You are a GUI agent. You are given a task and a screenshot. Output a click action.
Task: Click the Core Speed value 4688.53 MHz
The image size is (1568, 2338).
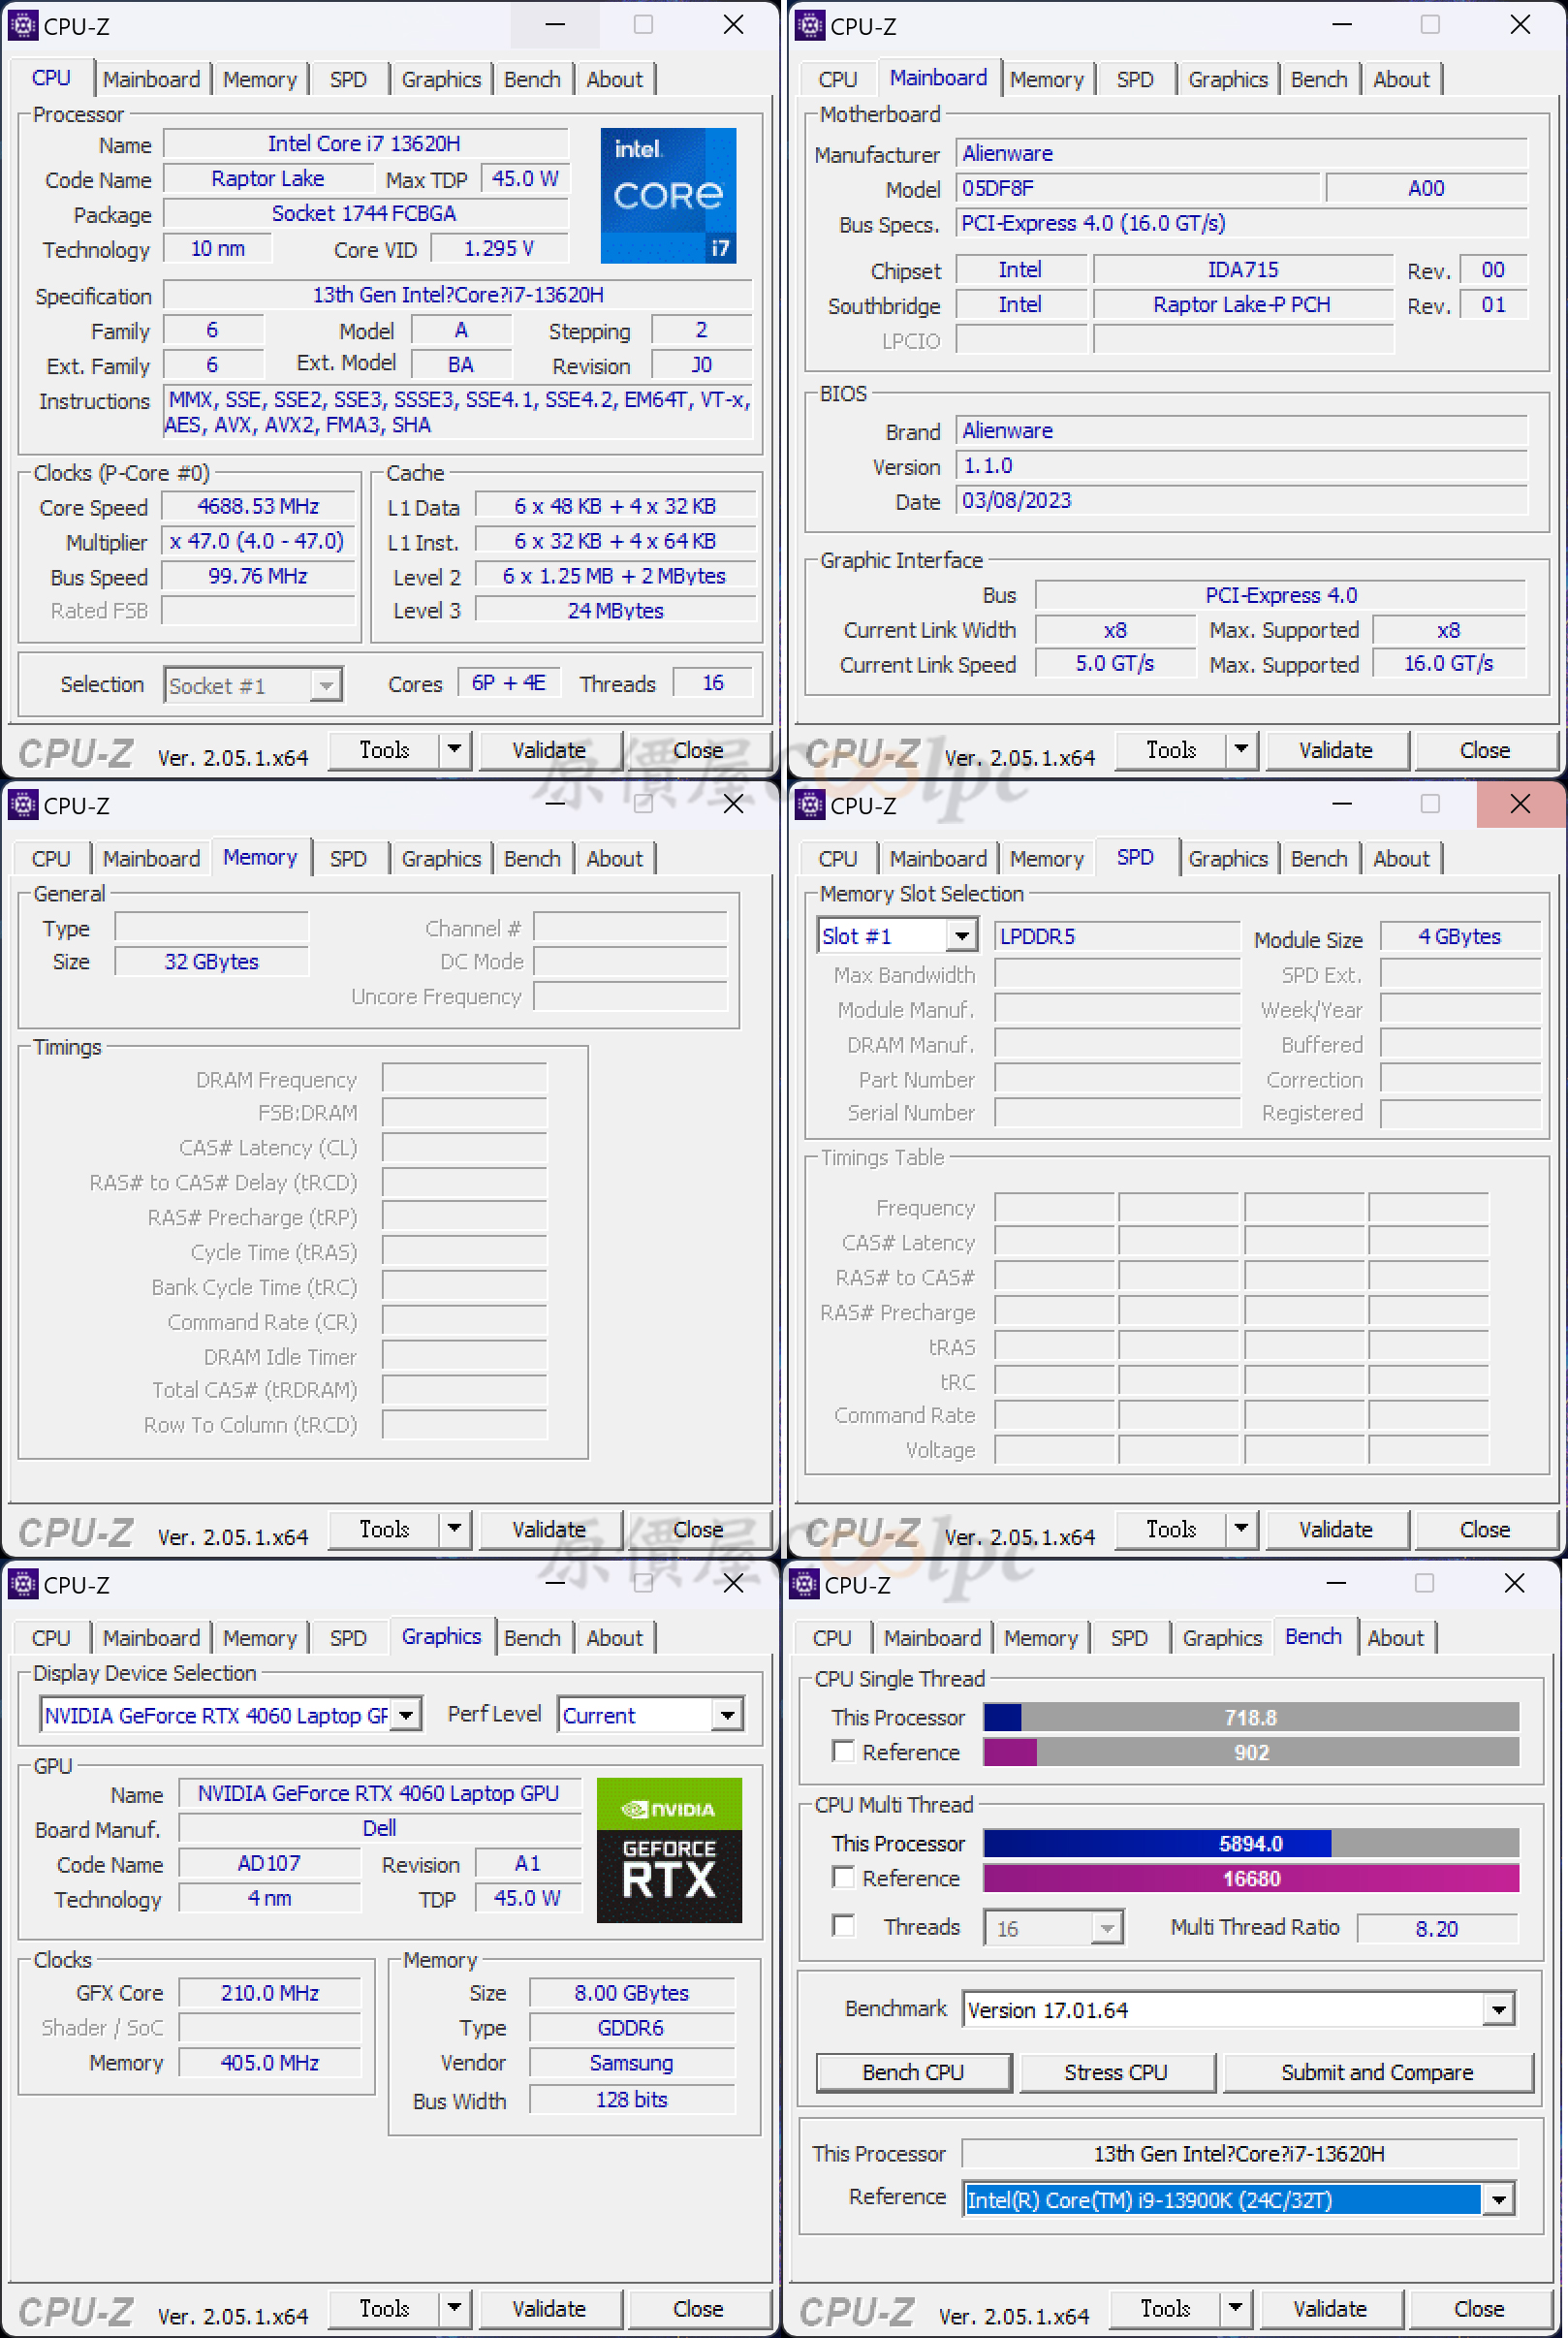[x=258, y=506]
